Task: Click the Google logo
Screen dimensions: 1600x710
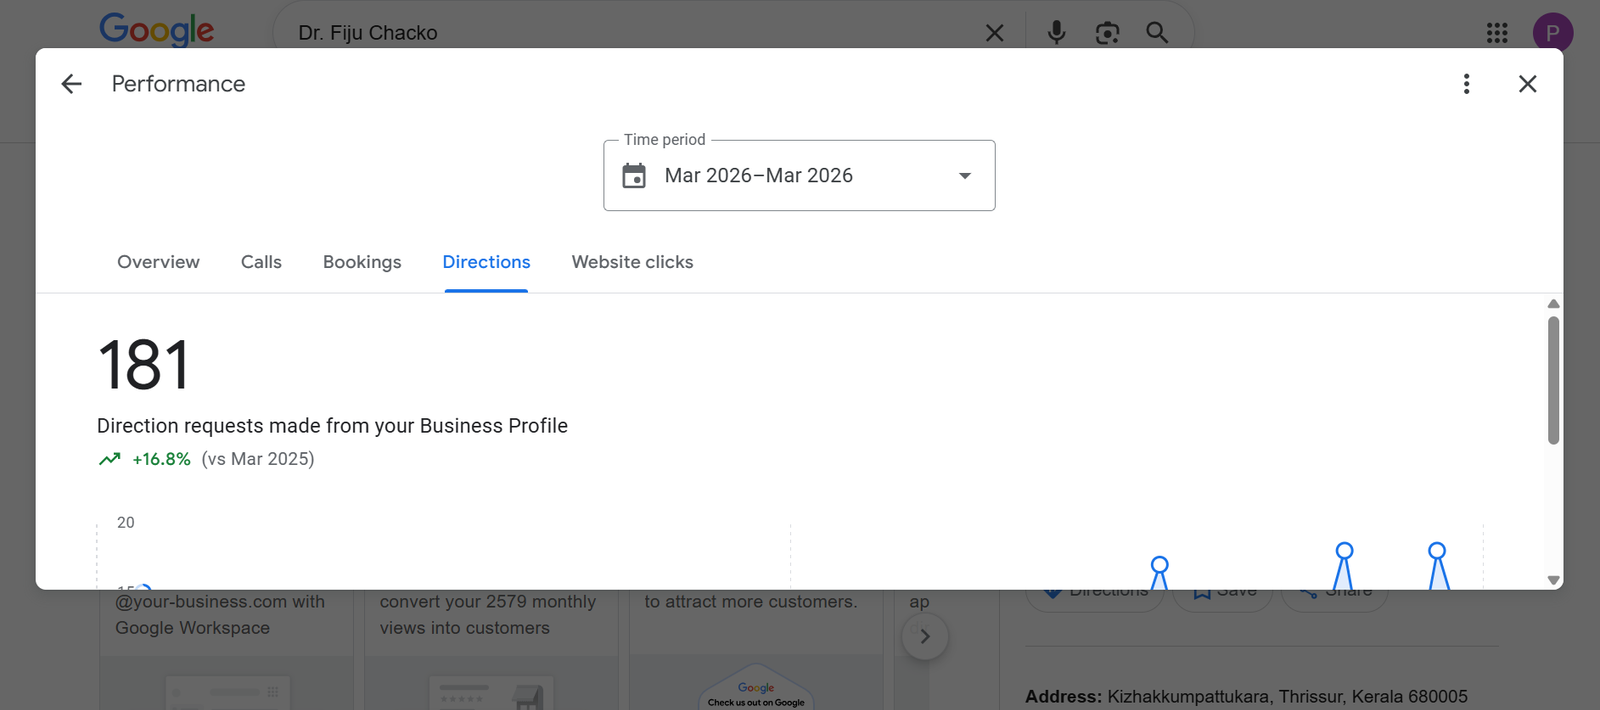Action: tap(157, 30)
